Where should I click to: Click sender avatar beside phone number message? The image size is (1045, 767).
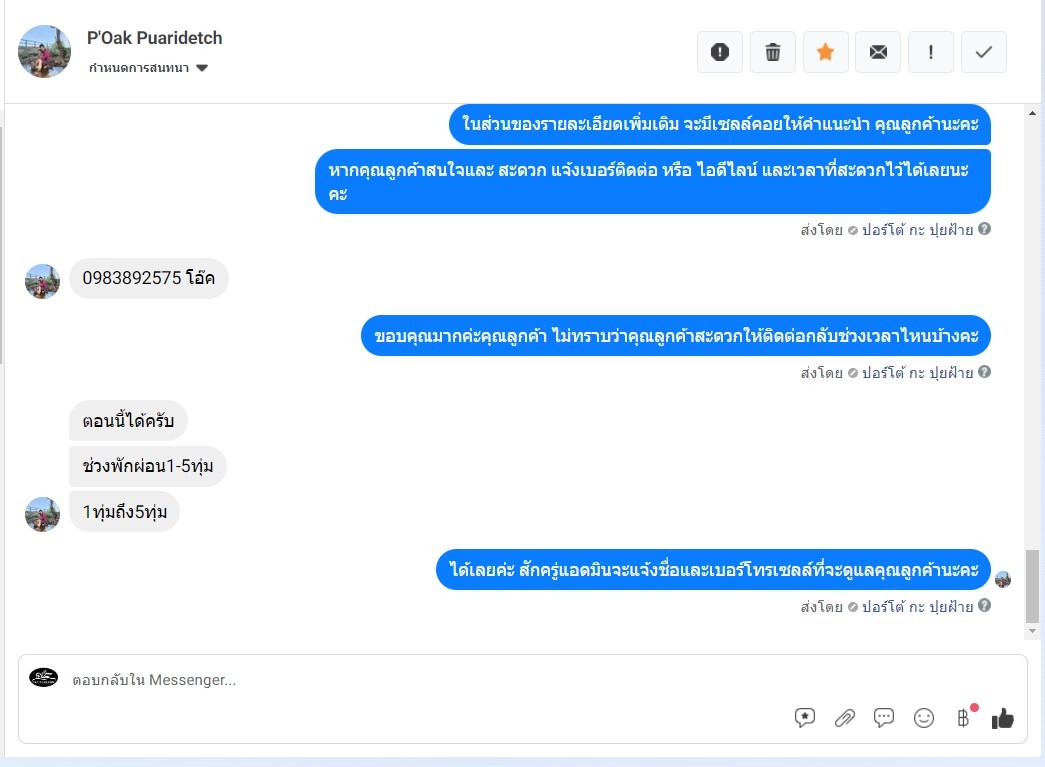pos(42,281)
